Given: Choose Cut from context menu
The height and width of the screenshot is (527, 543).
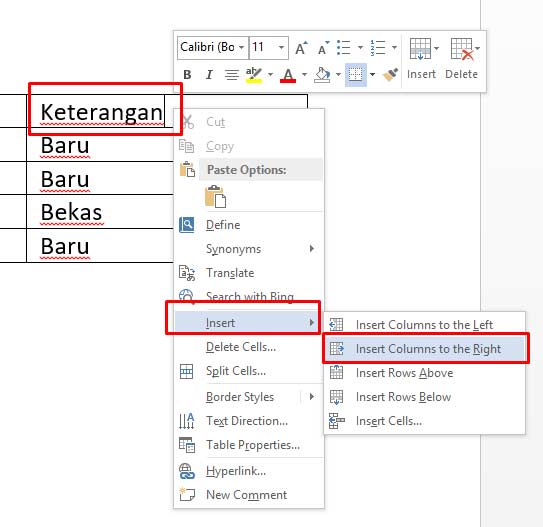Looking at the screenshot, I should pyautogui.click(x=249, y=122).
